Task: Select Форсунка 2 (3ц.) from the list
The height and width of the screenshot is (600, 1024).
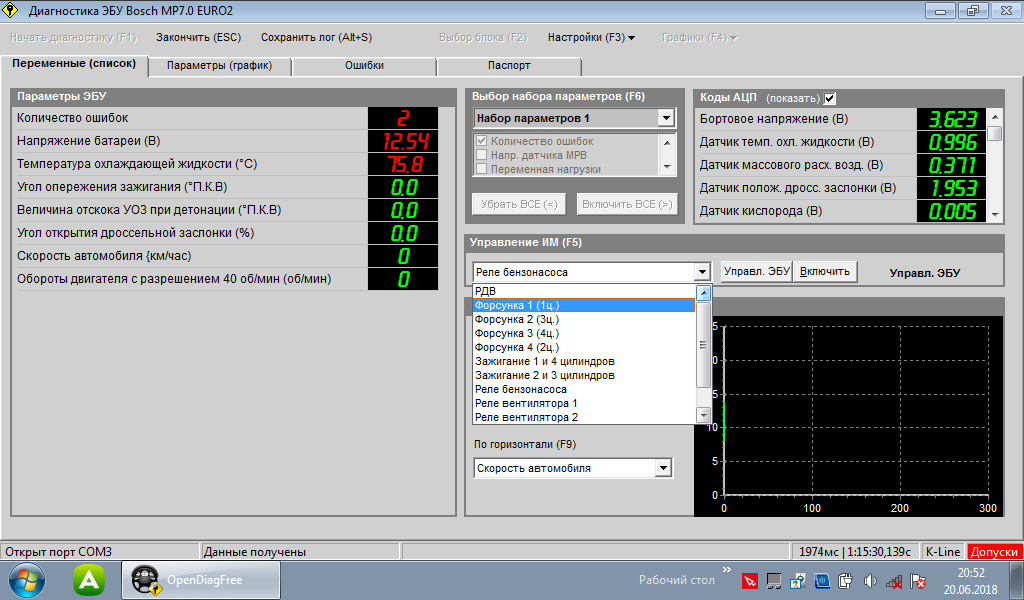Action: [516, 319]
